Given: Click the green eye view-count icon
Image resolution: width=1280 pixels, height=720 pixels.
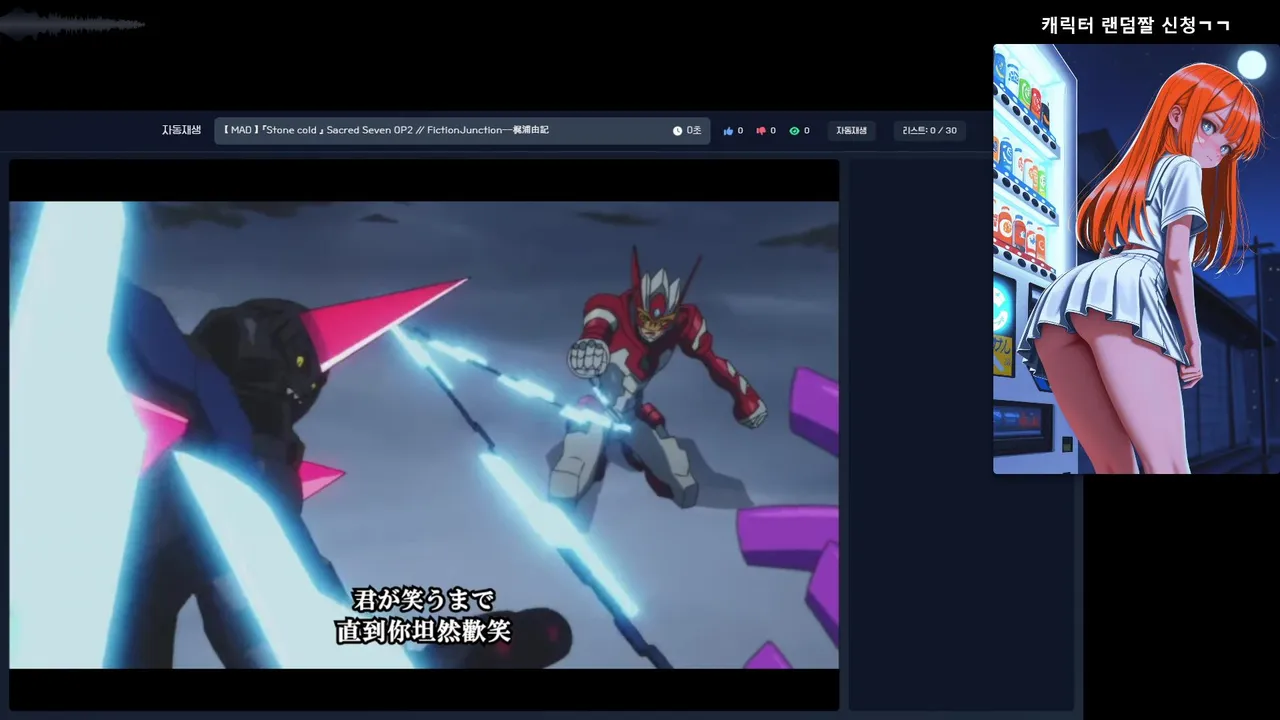Looking at the screenshot, I should [x=794, y=131].
